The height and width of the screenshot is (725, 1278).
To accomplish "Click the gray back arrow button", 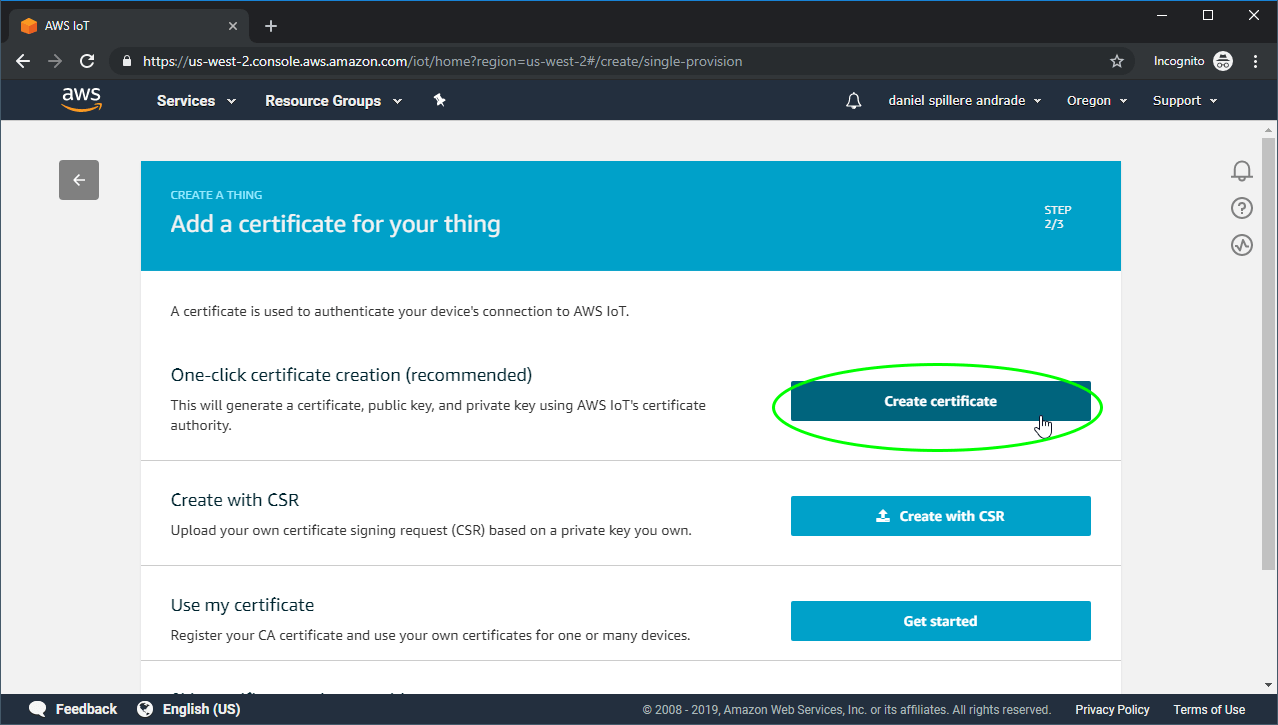I will click(x=79, y=180).
